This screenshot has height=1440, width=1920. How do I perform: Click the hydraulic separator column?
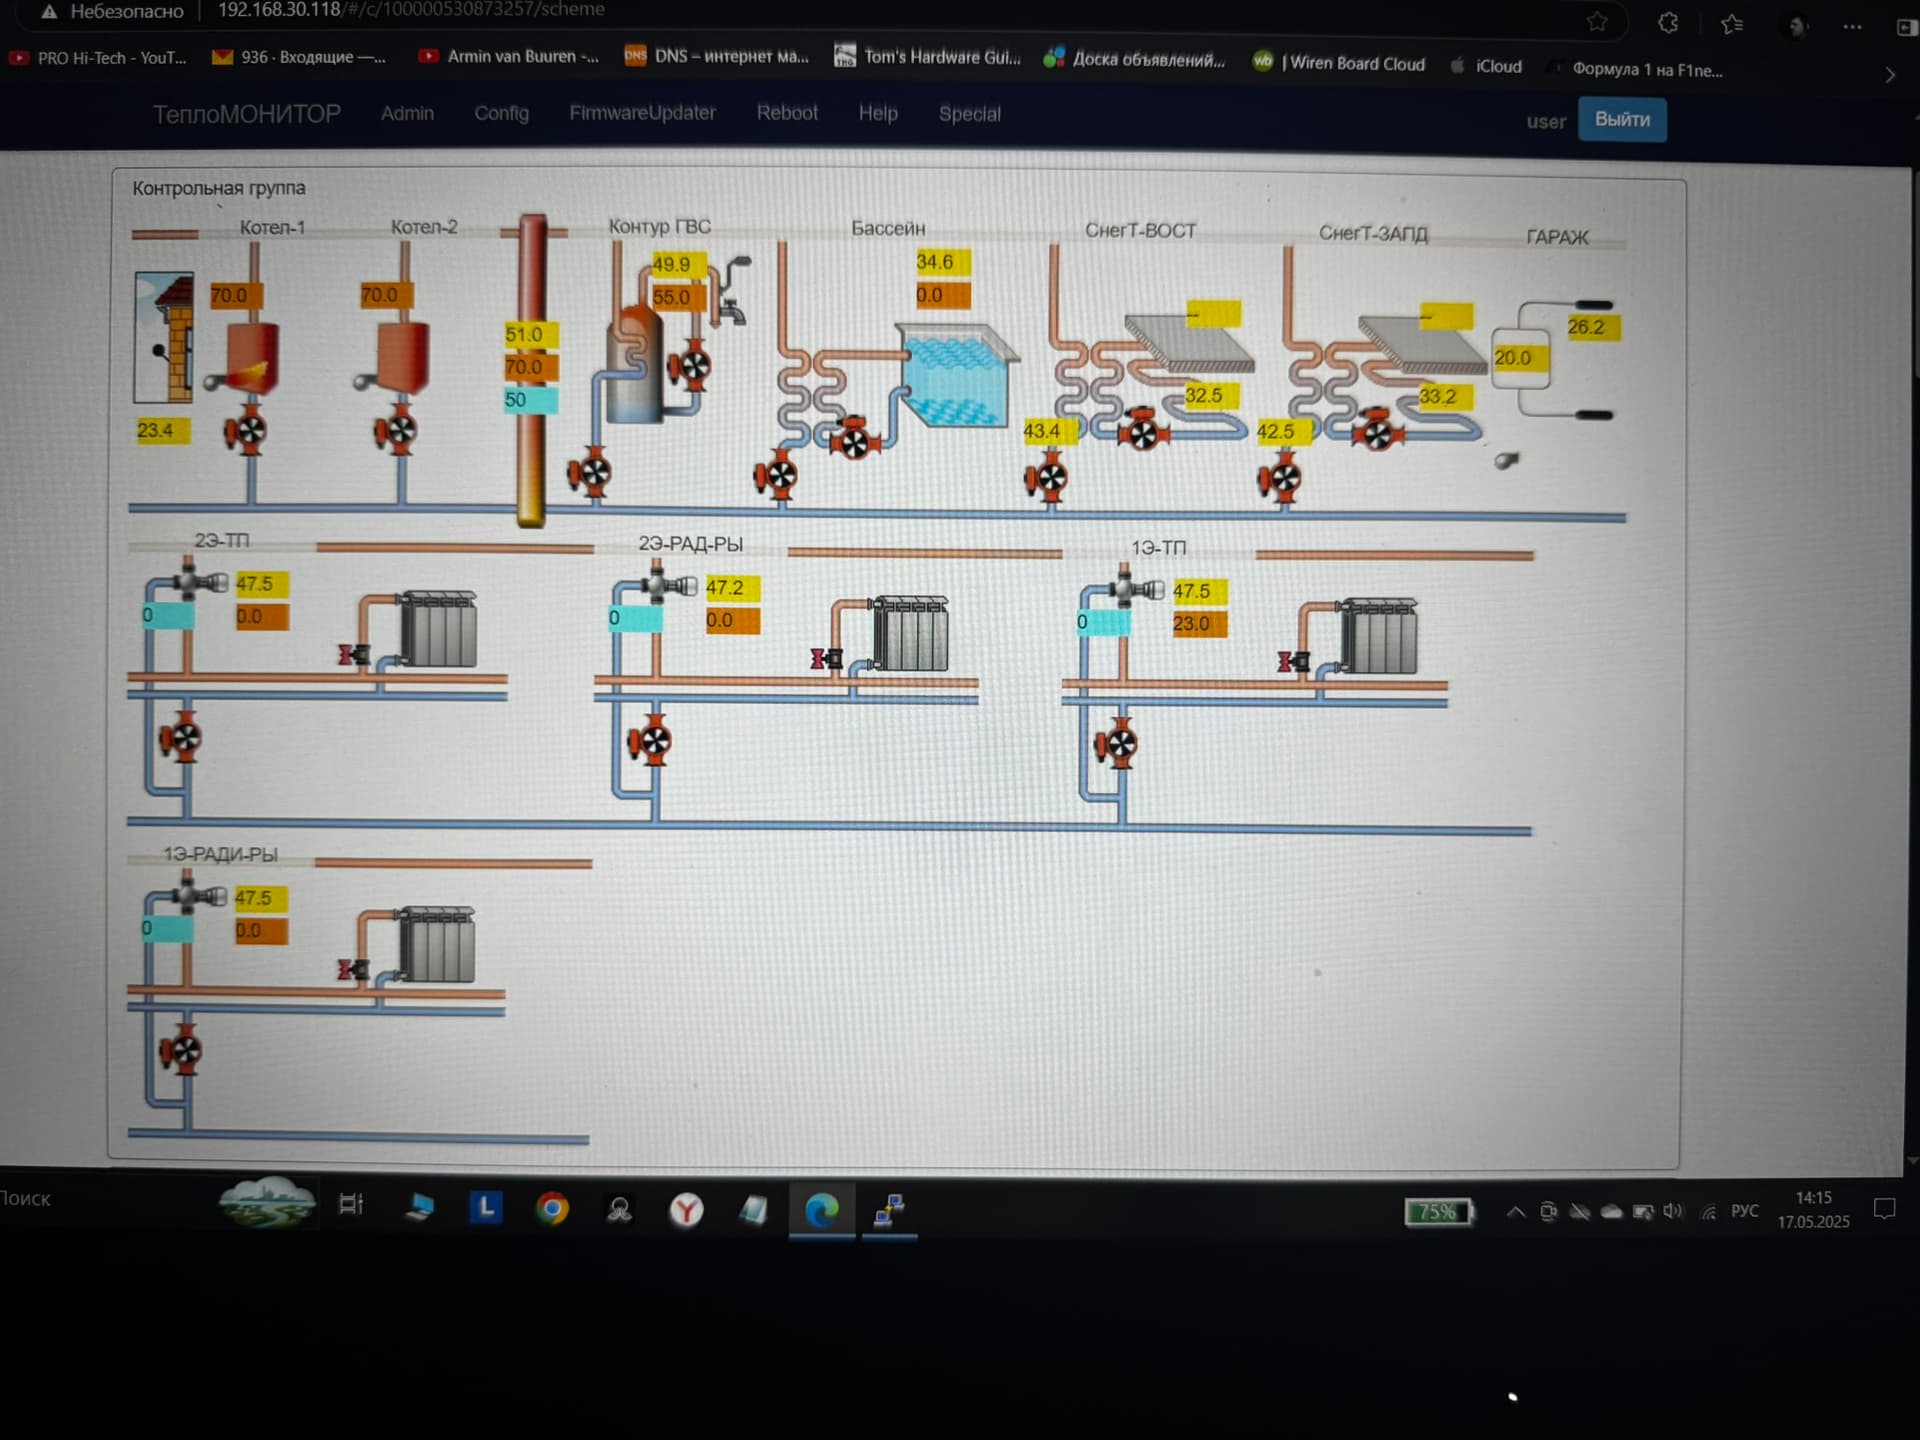(x=532, y=370)
